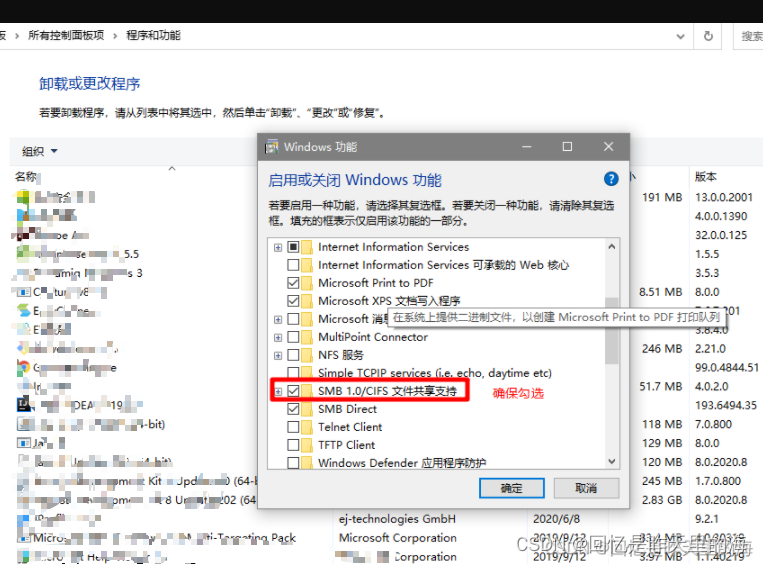
Task: Click the features list scrollbar thumb
Action: coord(612,330)
